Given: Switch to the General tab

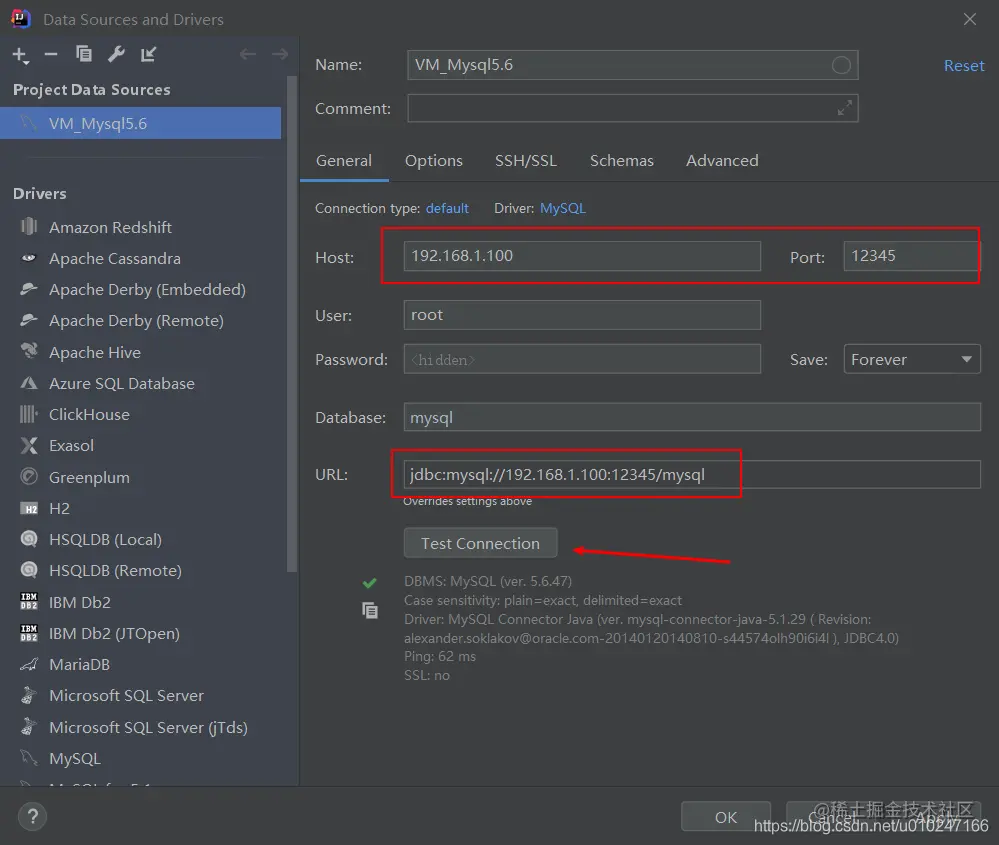Looking at the screenshot, I should pos(343,161).
